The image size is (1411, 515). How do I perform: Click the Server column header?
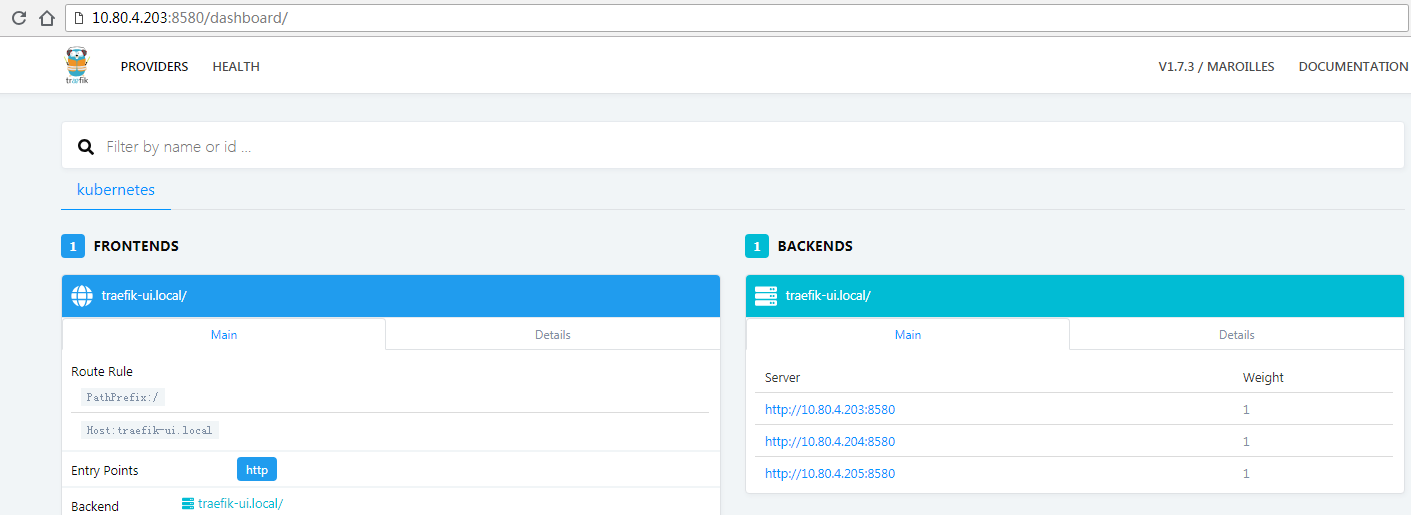[x=782, y=378]
